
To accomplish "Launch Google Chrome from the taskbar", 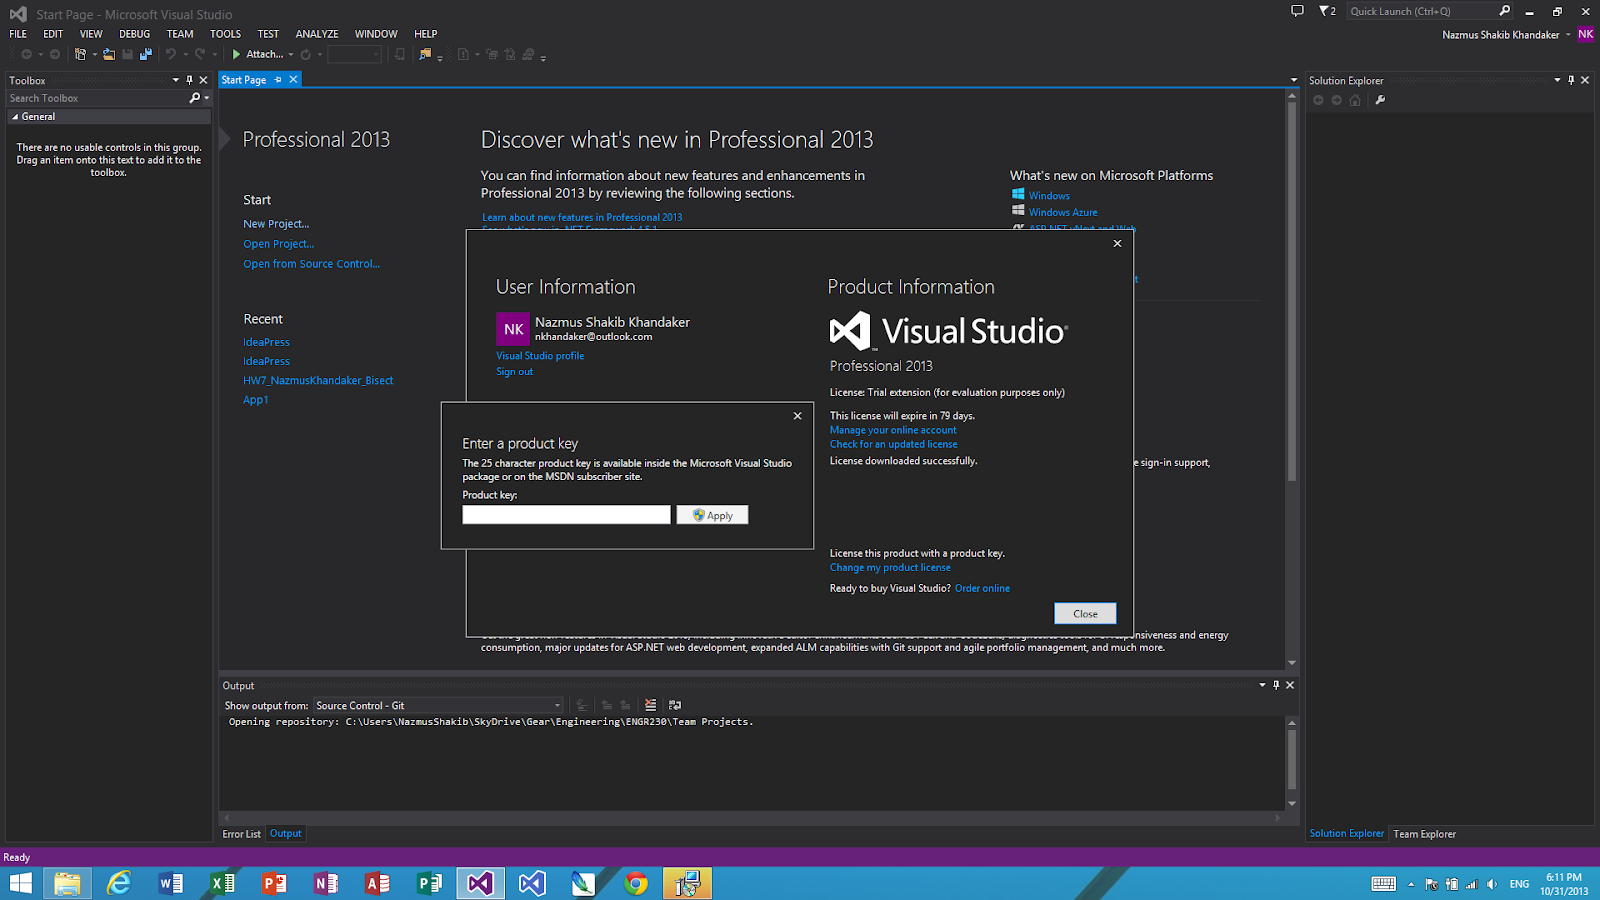I will (x=635, y=883).
